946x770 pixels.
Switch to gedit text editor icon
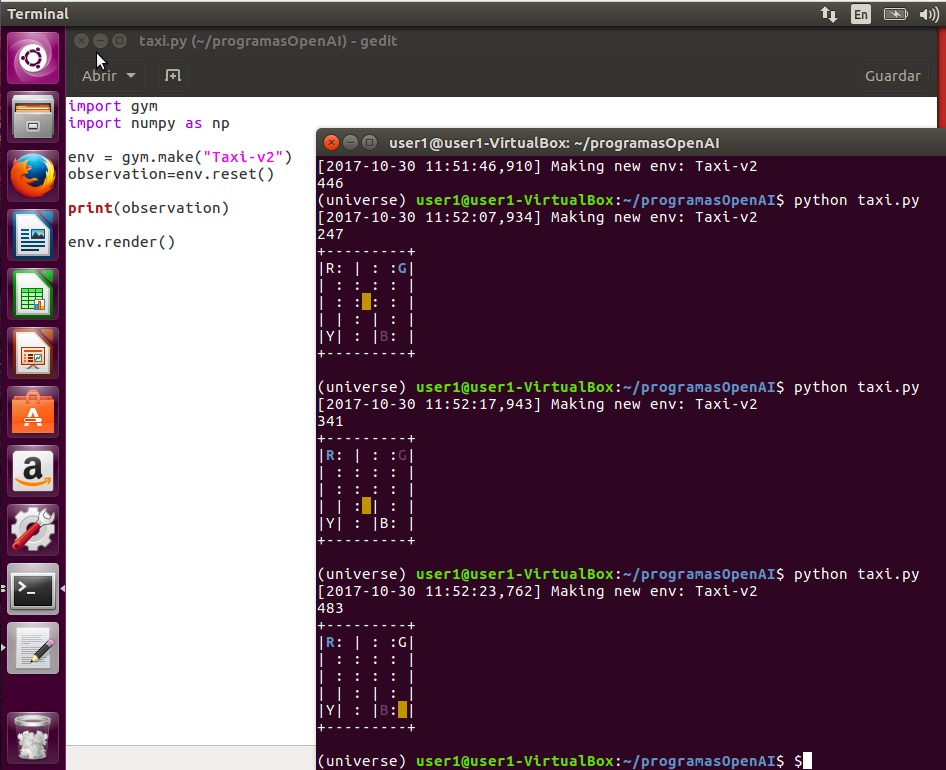(33, 648)
